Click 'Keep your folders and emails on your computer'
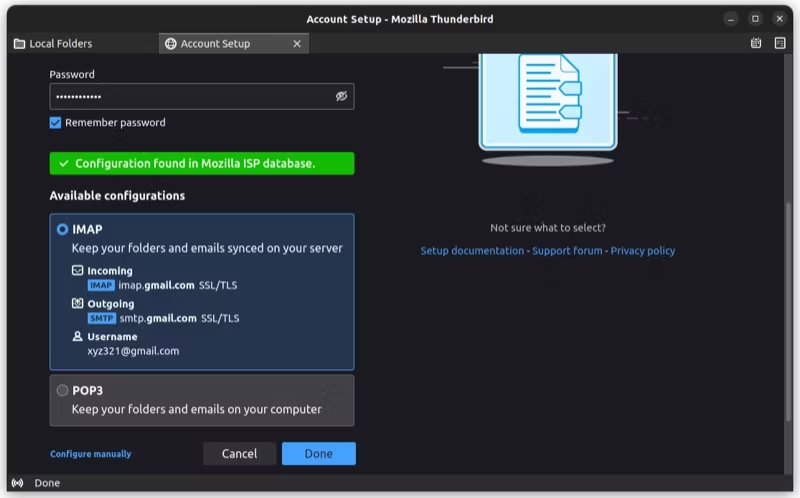This screenshot has height=498, width=800. 196,409
